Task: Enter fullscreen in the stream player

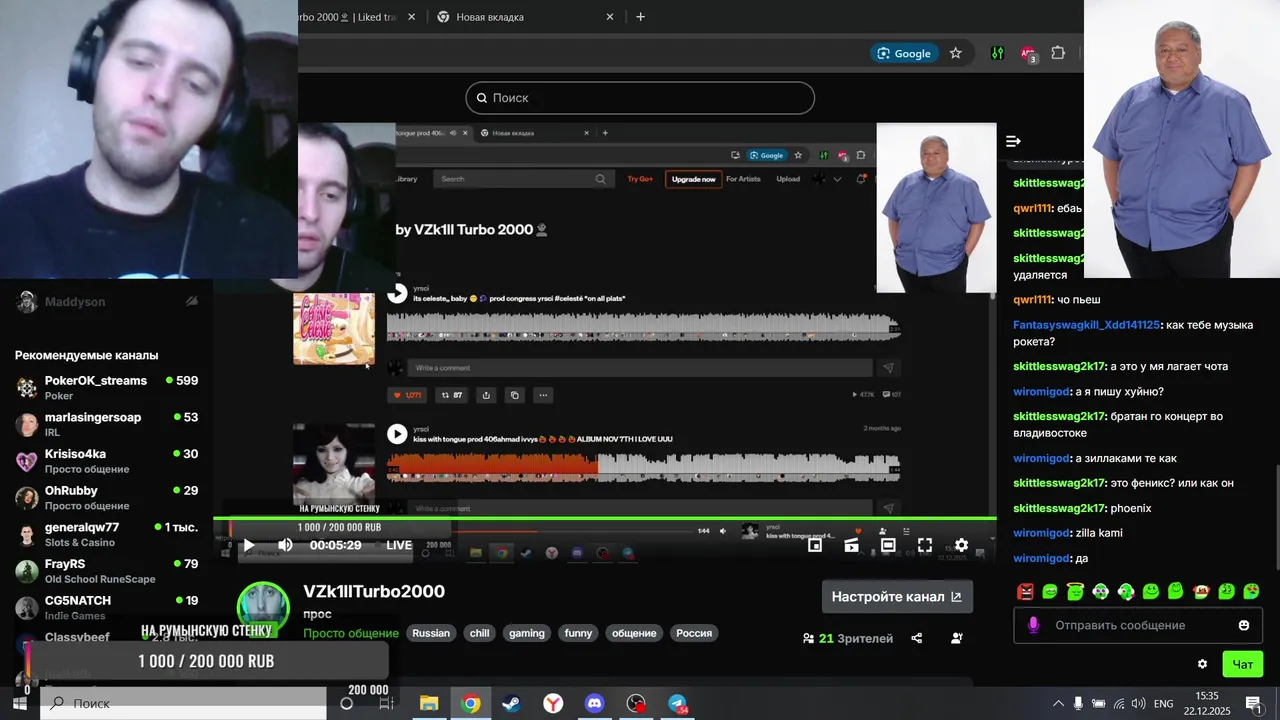Action: pyautogui.click(x=925, y=545)
